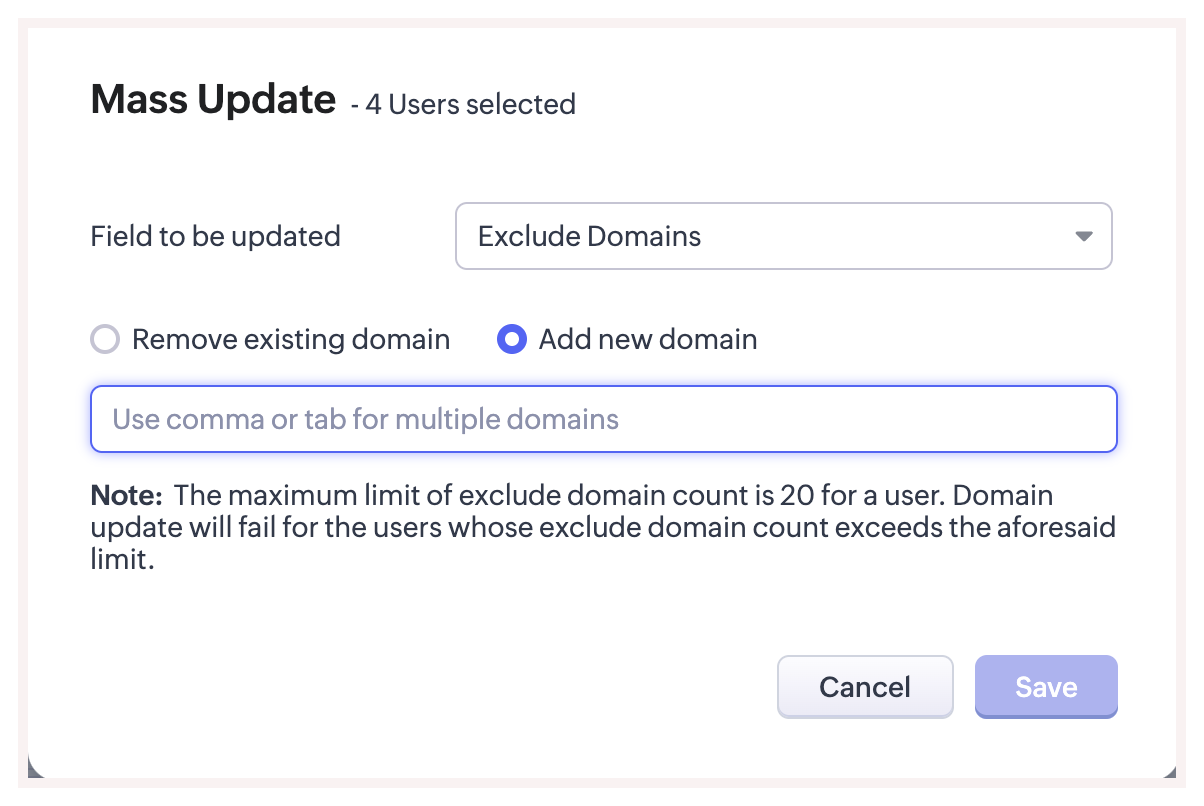Click the 'Add new domain' label text
Screen dimensions: 1204x806
pos(647,340)
